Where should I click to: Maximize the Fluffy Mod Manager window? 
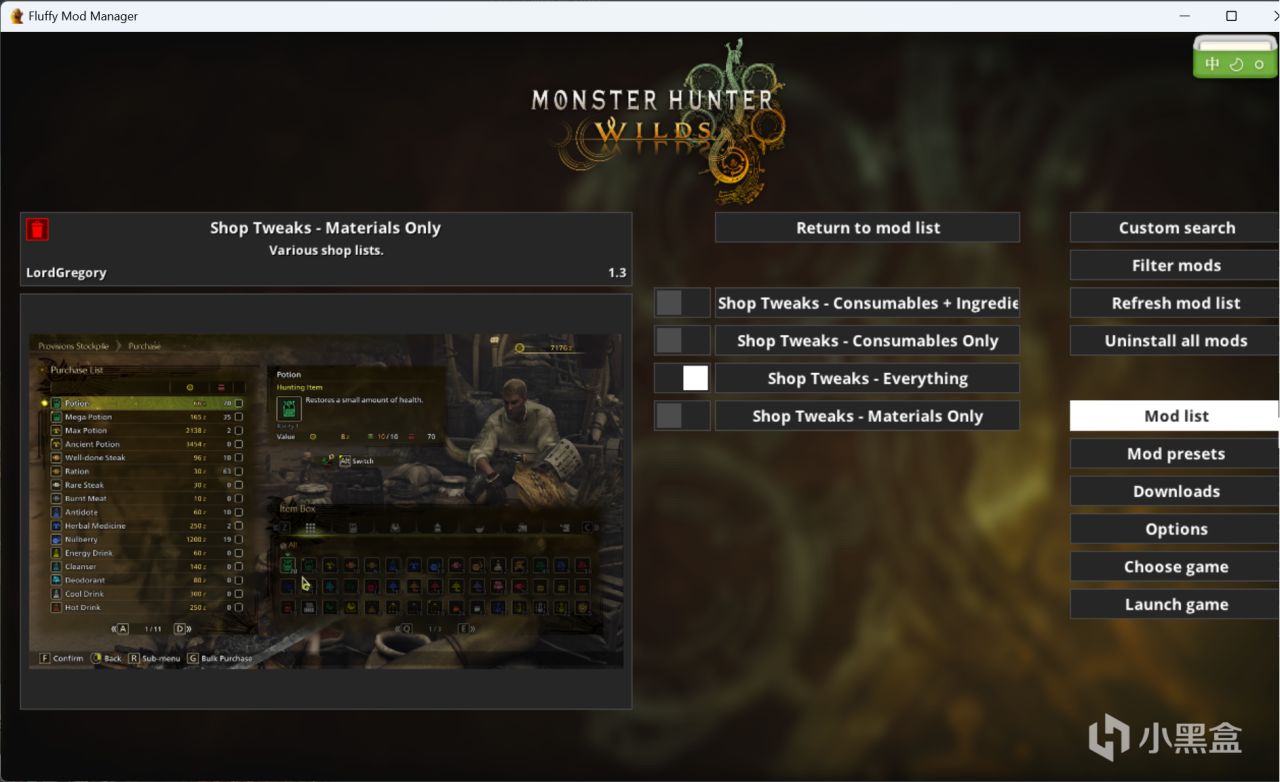pyautogui.click(x=1231, y=16)
